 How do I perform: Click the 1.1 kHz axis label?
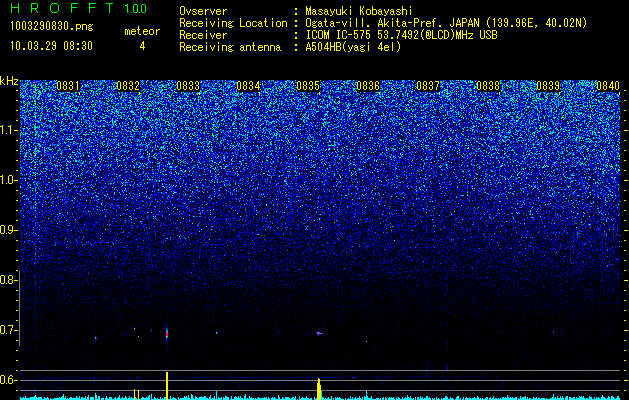pos(7,130)
